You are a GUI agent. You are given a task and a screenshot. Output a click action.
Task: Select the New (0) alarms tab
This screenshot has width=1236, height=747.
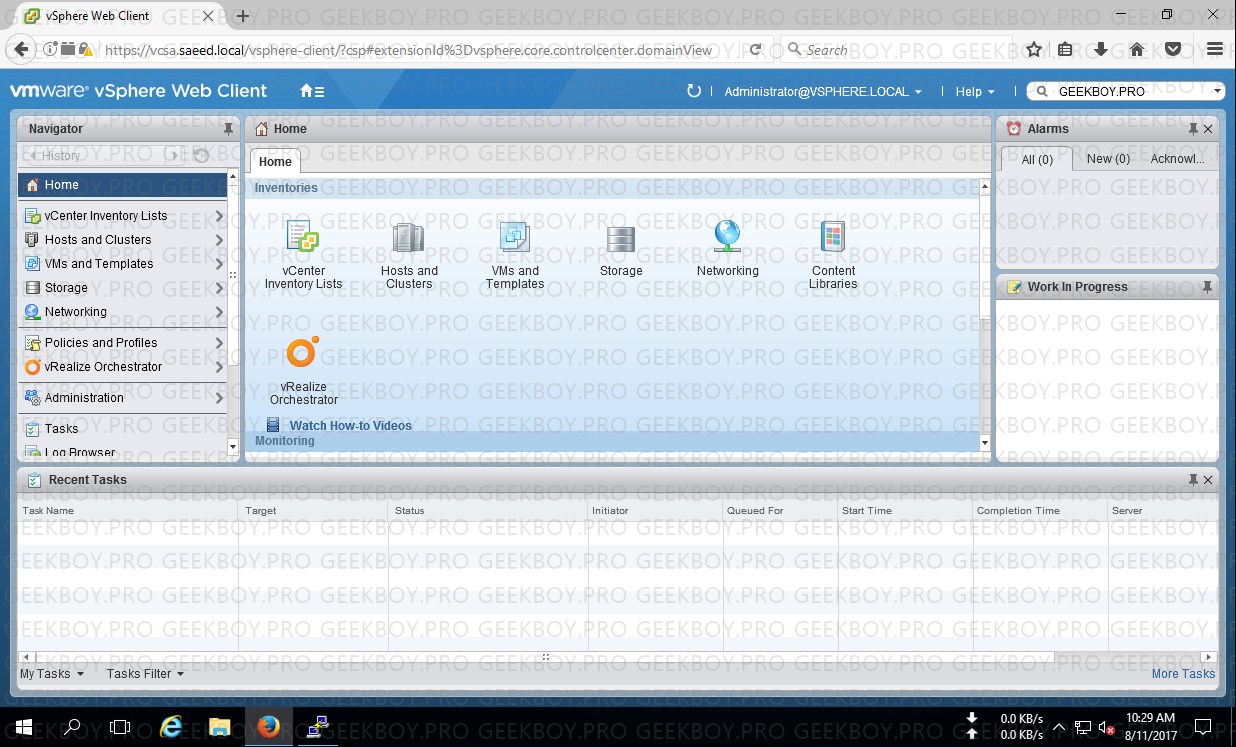click(1108, 159)
